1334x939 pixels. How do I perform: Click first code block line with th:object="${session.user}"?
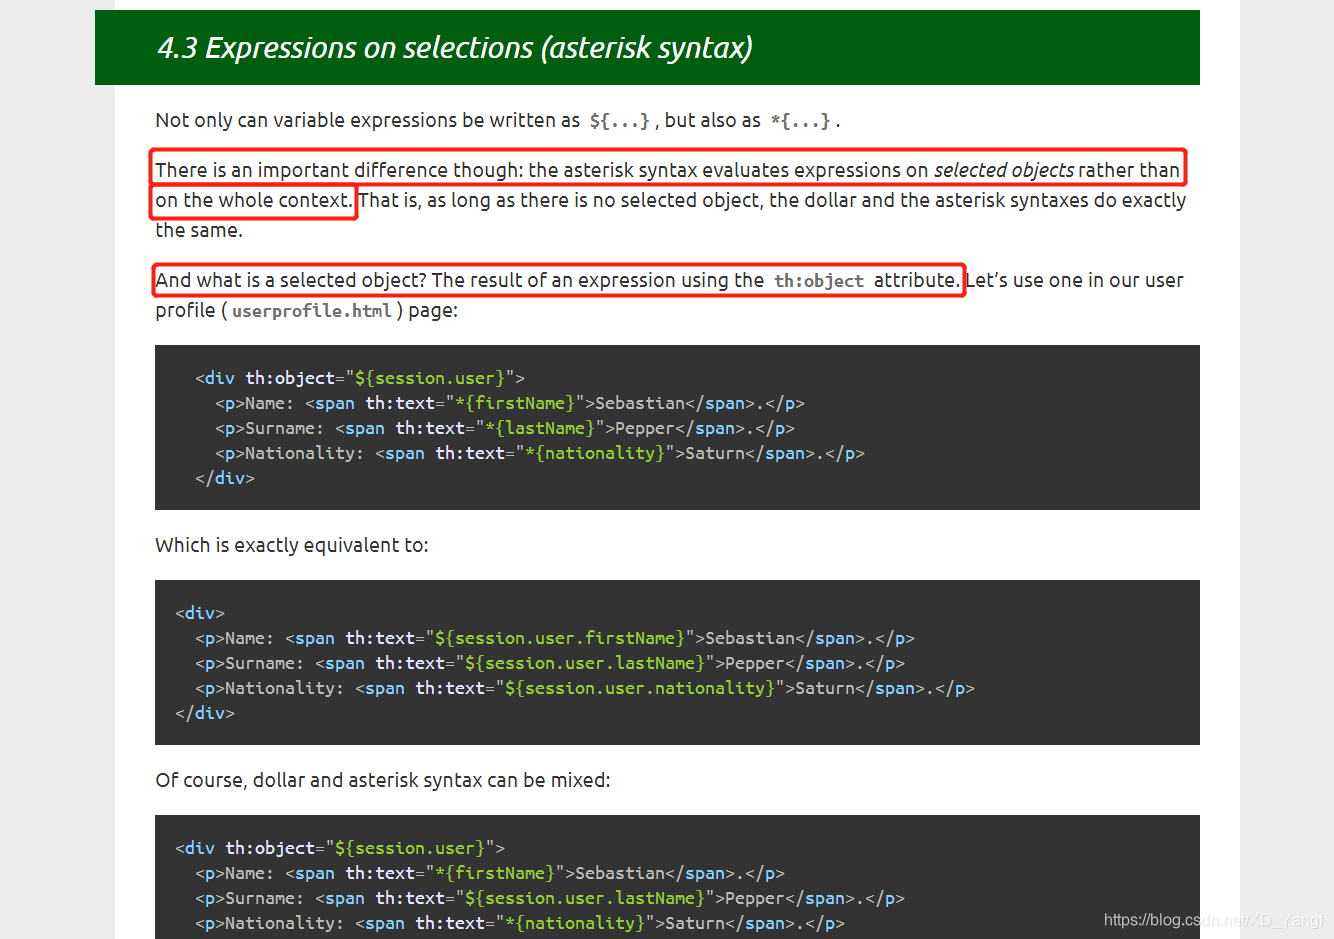[x=360, y=378]
